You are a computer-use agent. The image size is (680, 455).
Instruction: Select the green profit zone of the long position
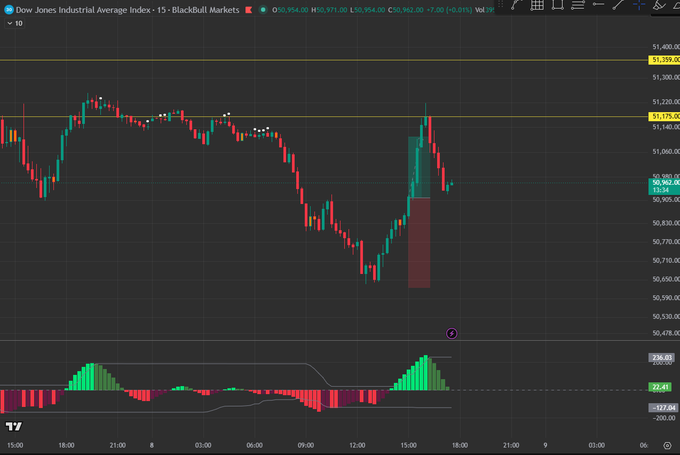[419, 167]
